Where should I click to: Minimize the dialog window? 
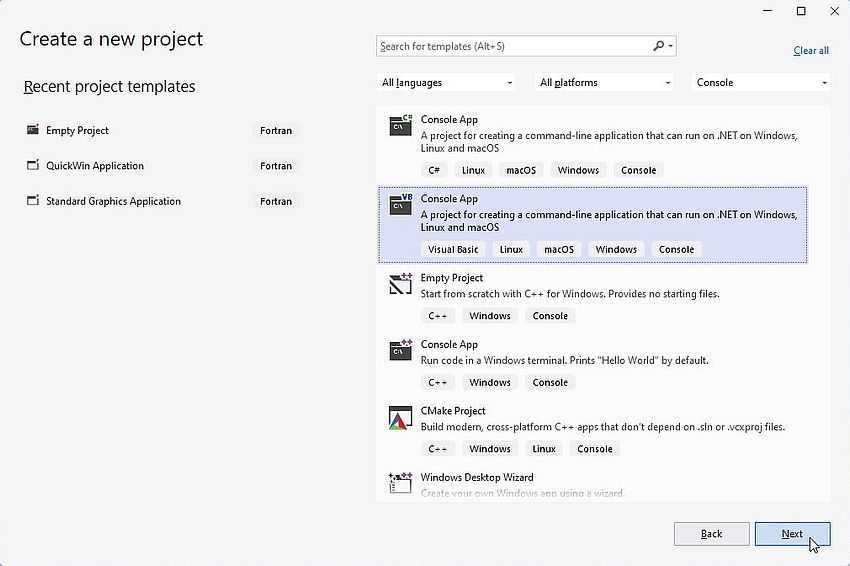768,11
